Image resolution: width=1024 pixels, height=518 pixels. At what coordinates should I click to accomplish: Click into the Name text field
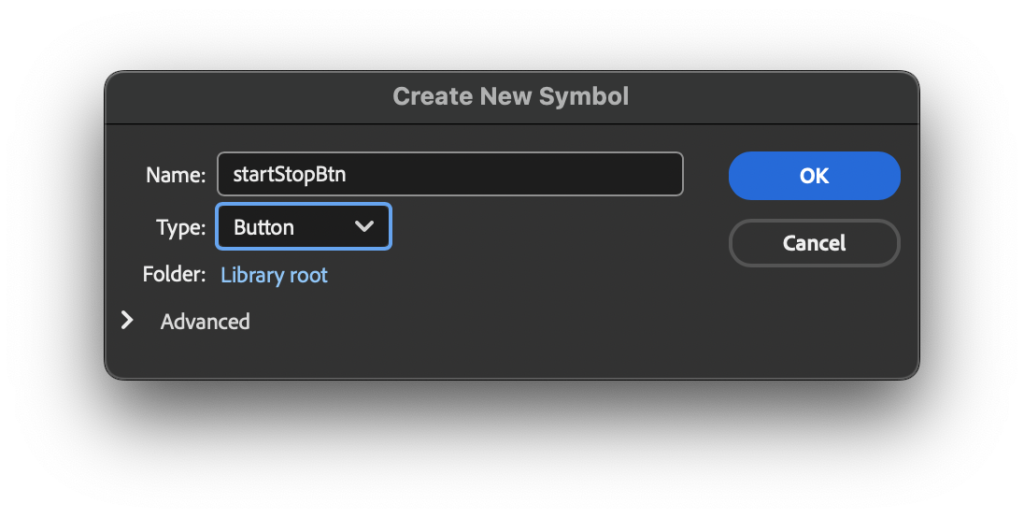pyautogui.click(x=450, y=174)
